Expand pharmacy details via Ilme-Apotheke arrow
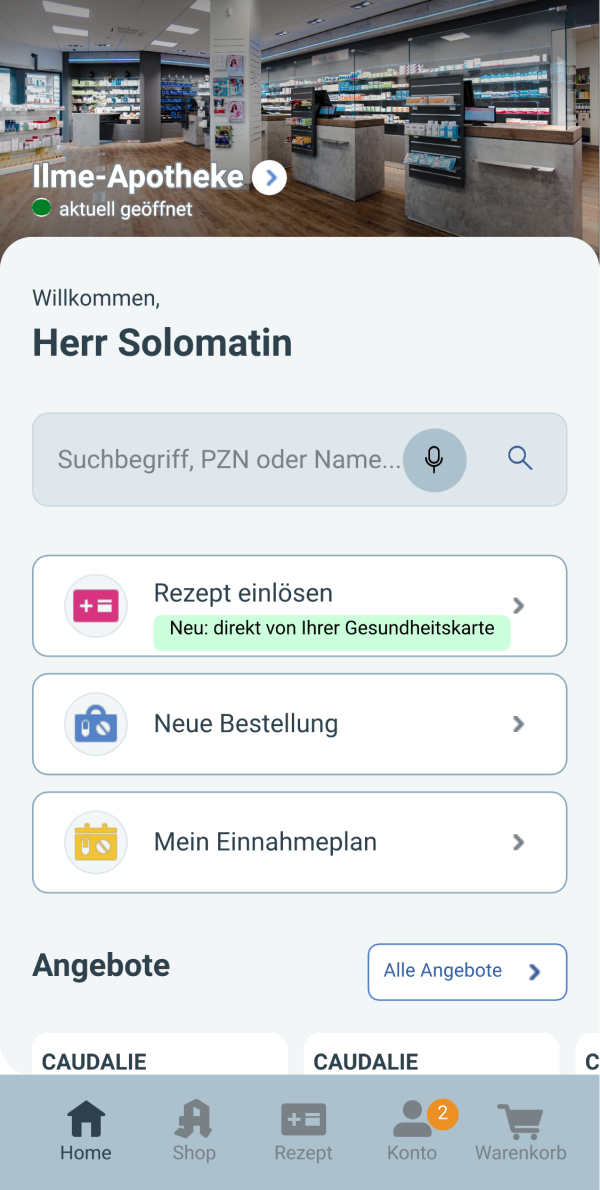 click(269, 177)
